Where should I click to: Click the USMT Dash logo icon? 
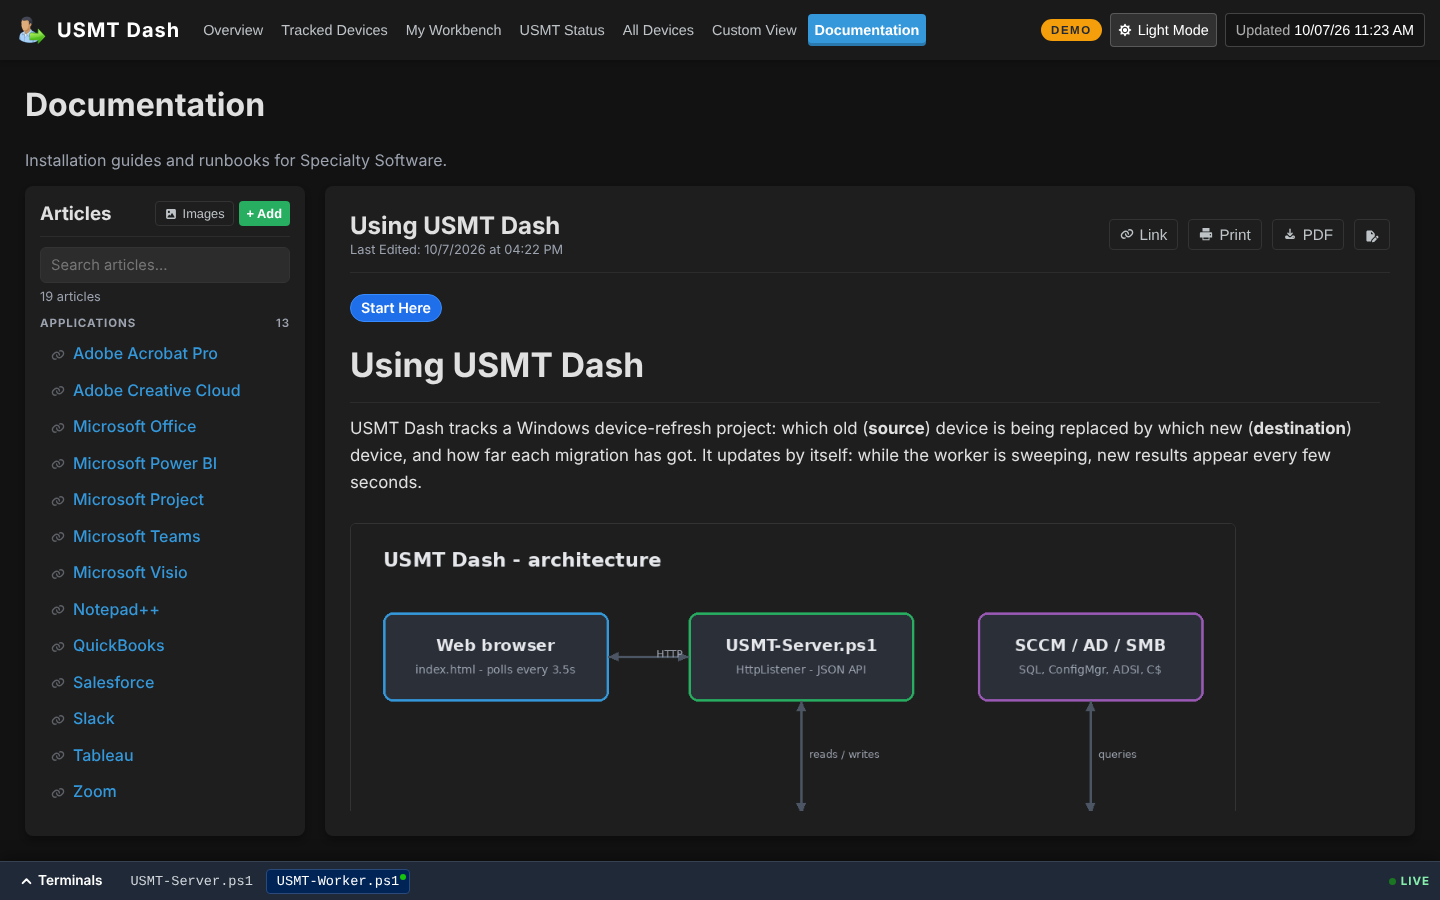[x=31, y=30]
